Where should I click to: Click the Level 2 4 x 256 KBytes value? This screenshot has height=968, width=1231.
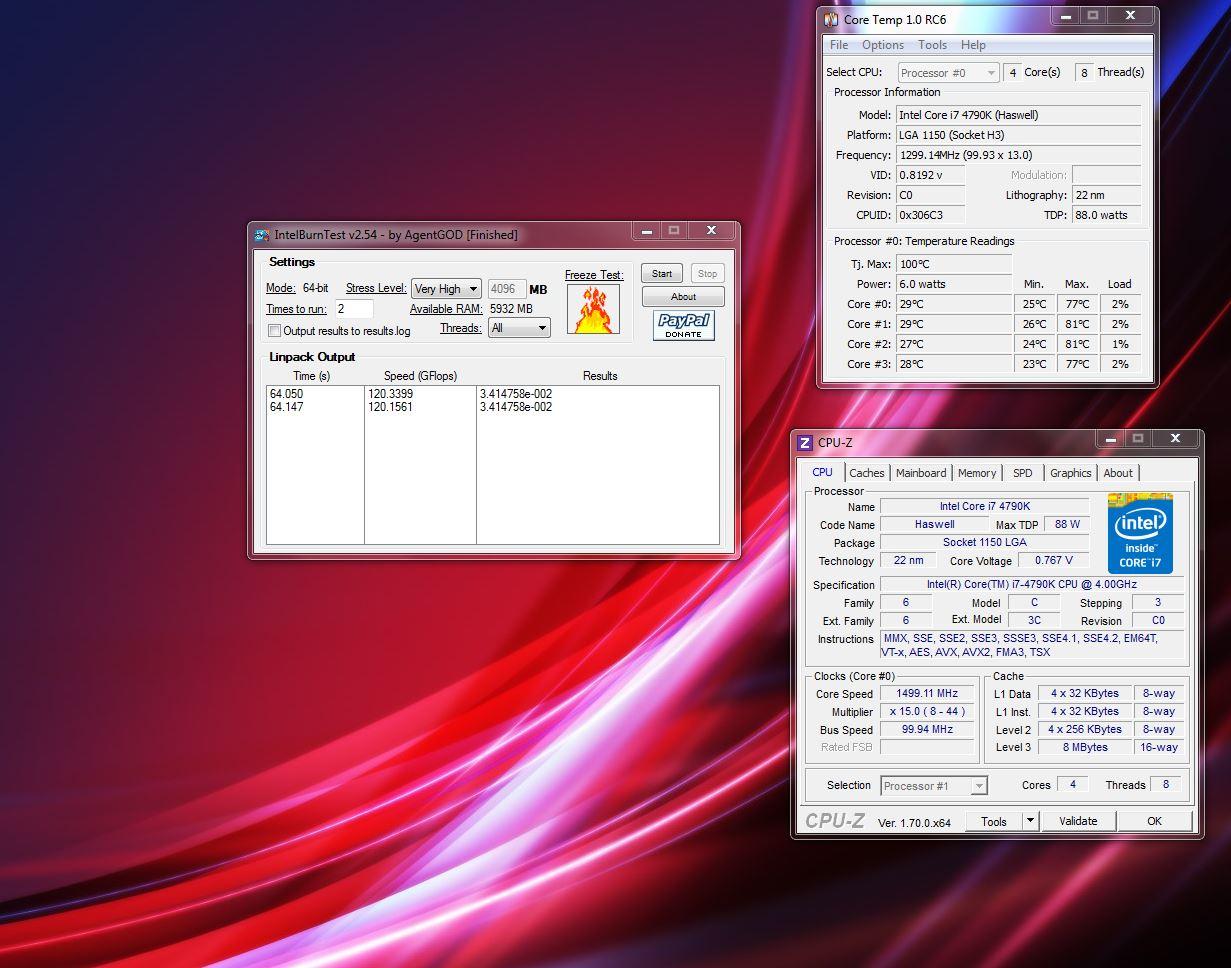coord(1085,730)
